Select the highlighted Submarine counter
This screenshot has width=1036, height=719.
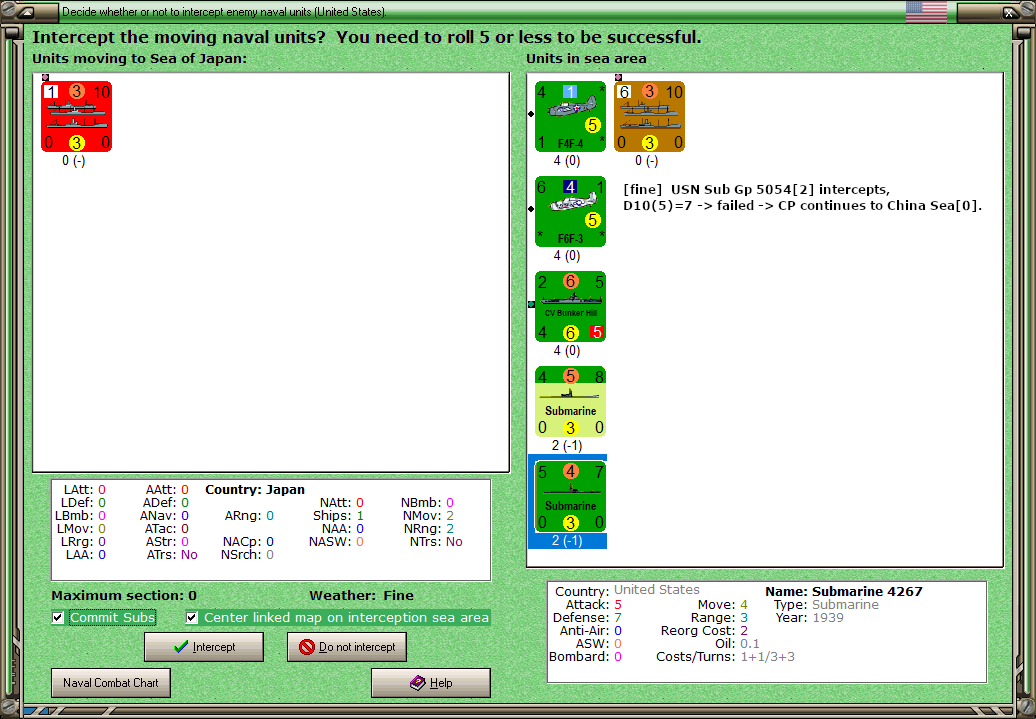tap(570, 497)
